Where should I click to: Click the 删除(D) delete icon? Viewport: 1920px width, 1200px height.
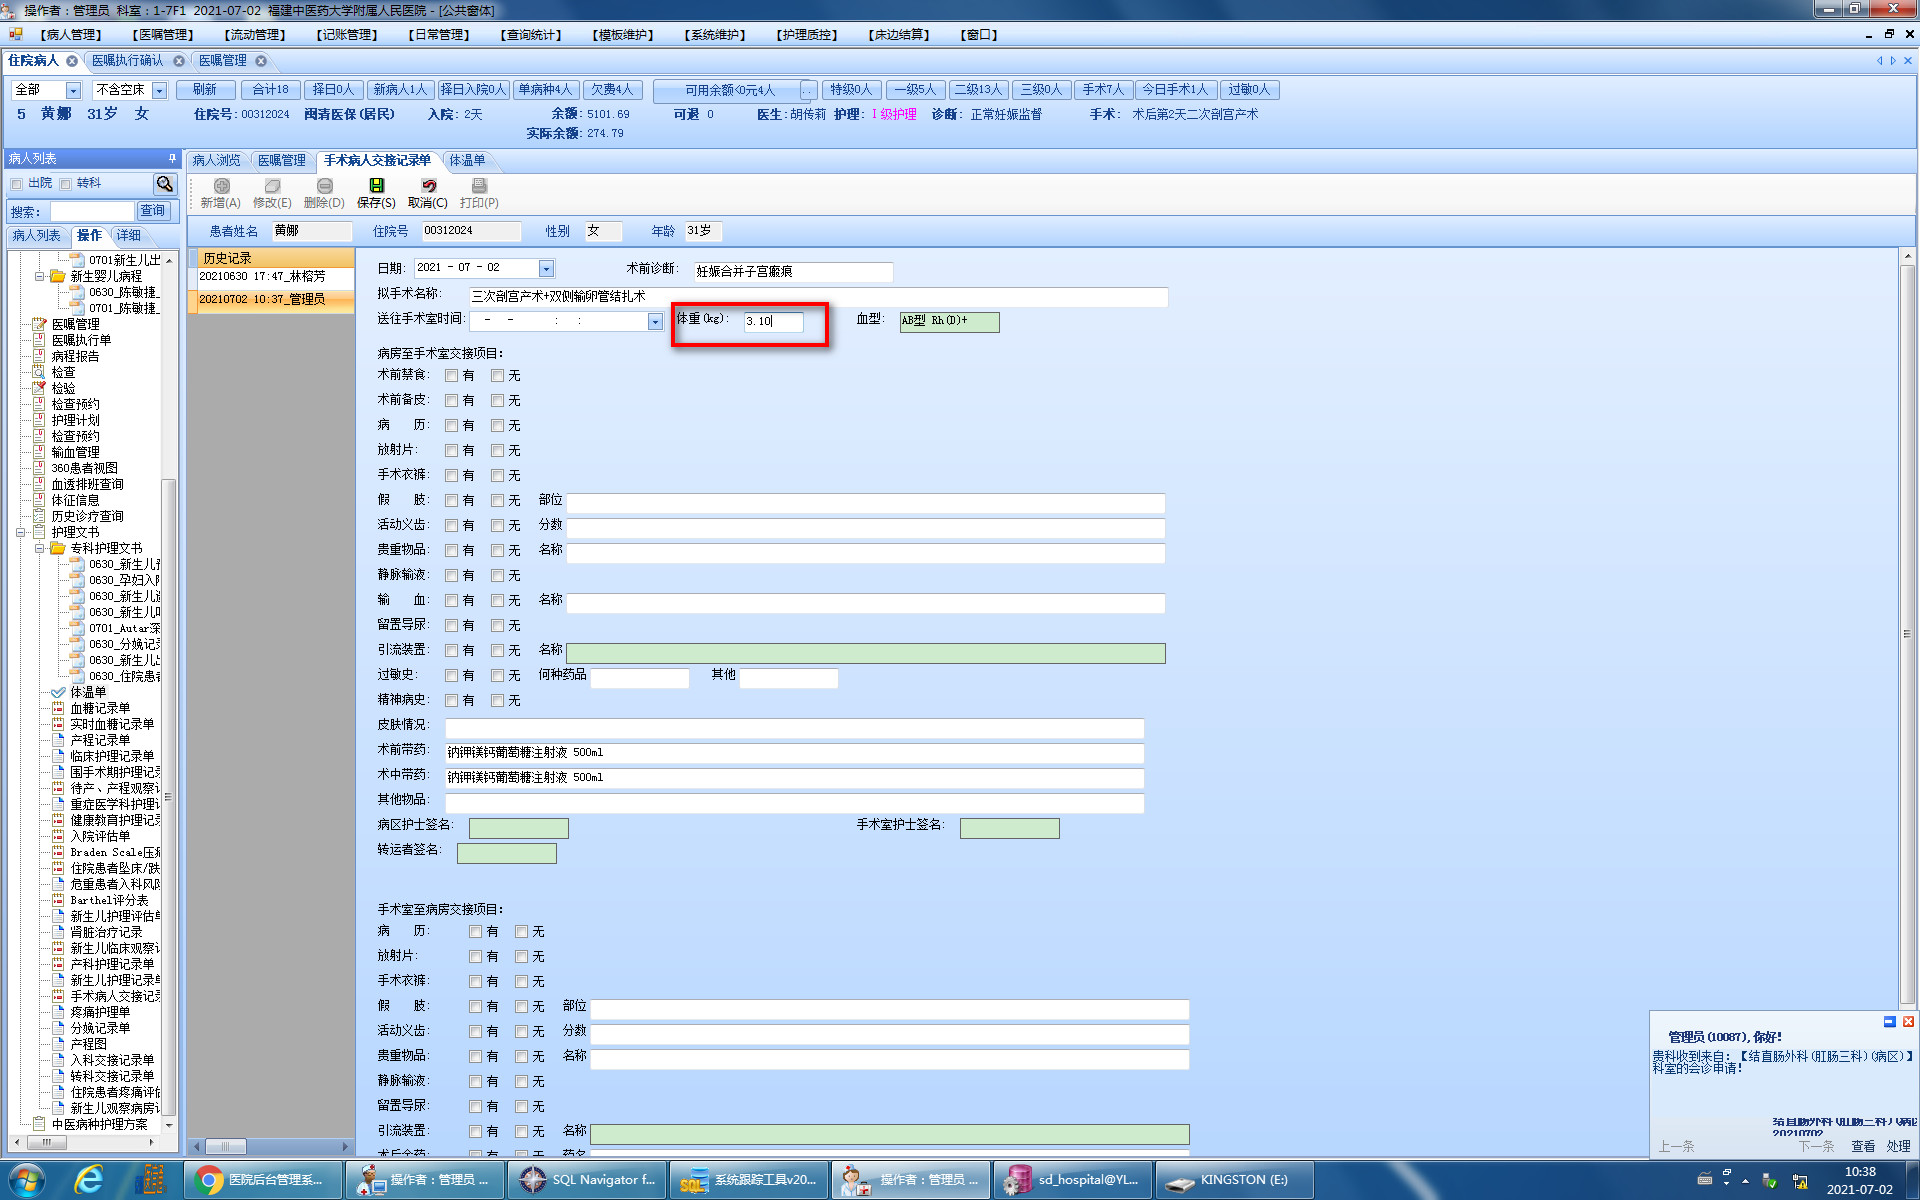click(x=324, y=186)
